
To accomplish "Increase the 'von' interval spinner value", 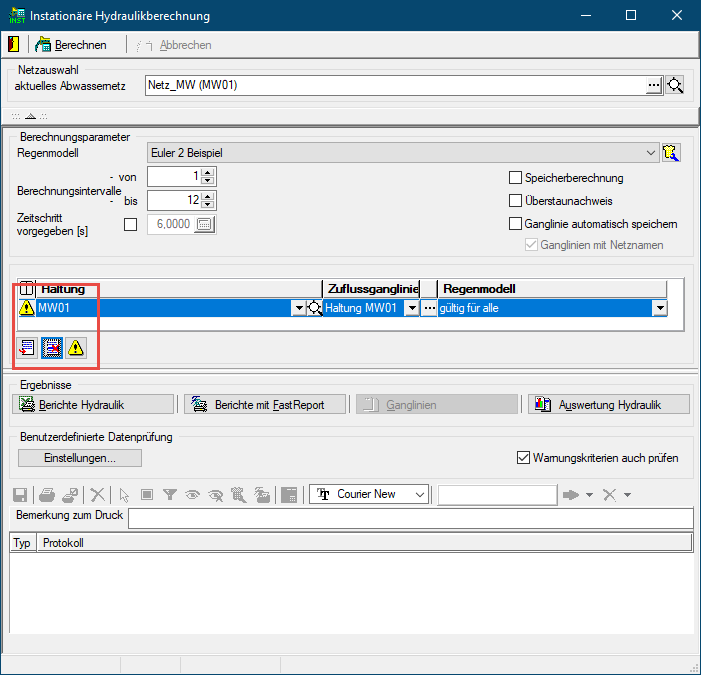I will 208,172.
